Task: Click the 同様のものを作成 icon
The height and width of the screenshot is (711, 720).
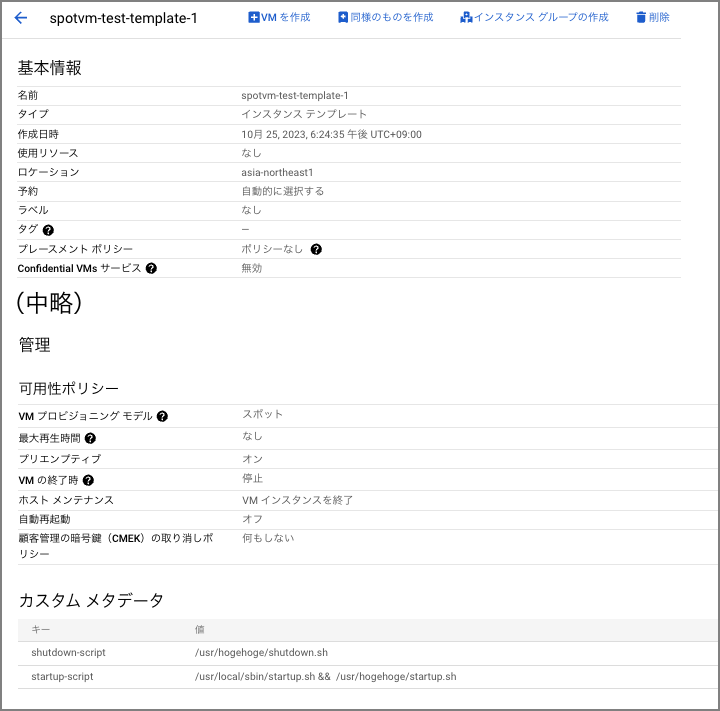Action: [x=343, y=18]
